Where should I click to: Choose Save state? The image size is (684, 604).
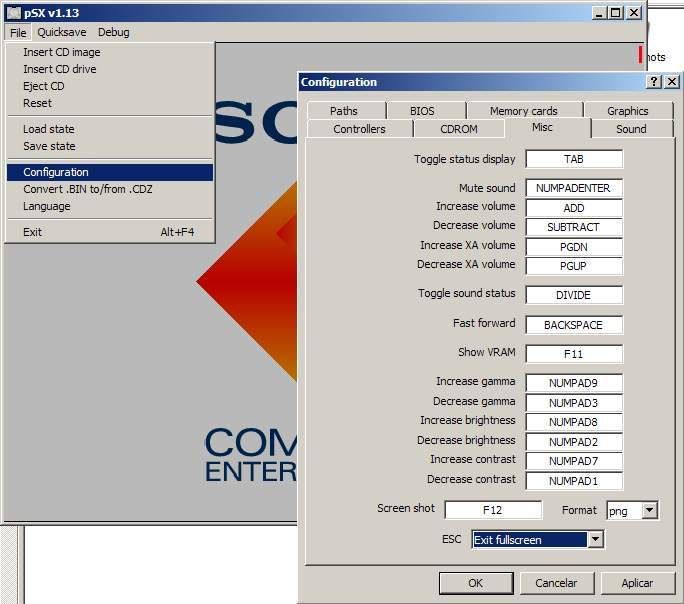point(110,146)
